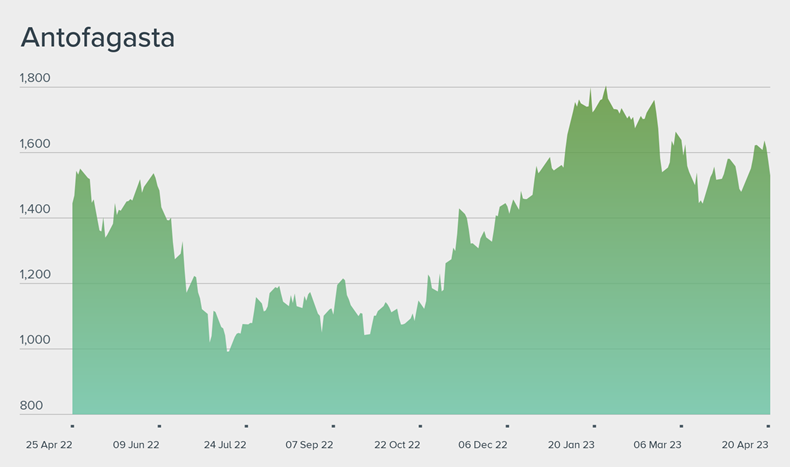Image resolution: width=790 pixels, height=467 pixels.
Task: Click the 20 Jan 23 date label
Action: click(x=570, y=444)
